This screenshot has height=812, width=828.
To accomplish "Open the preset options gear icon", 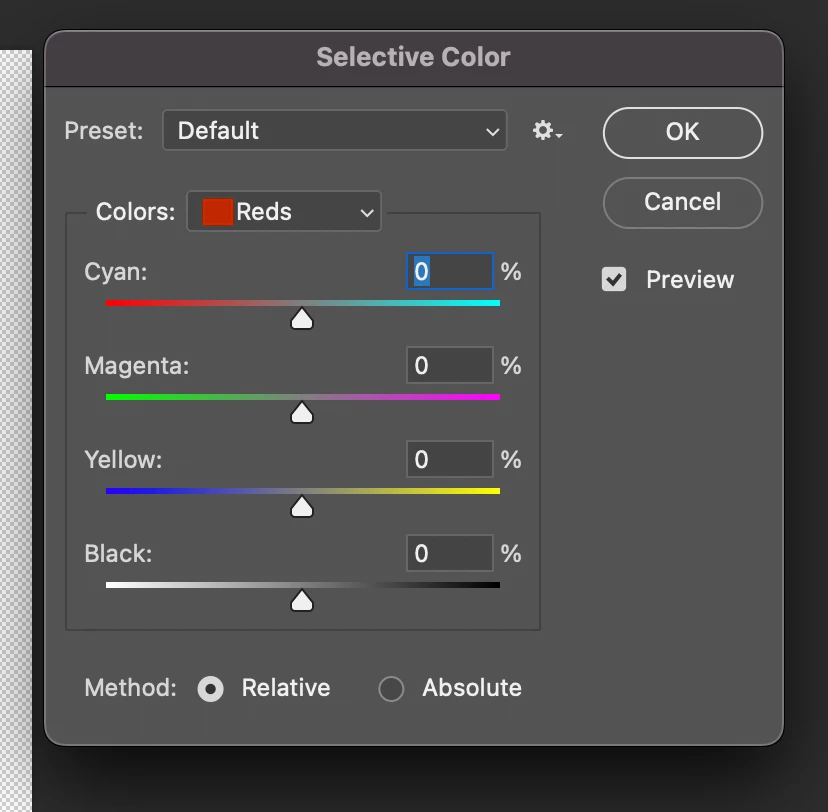I will pyautogui.click(x=546, y=131).
